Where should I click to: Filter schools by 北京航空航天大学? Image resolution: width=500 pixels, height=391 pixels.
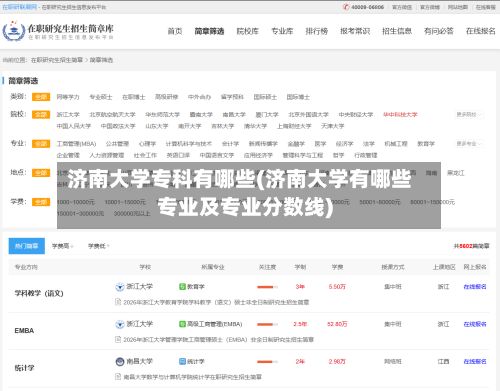click(x=112, y=115)
